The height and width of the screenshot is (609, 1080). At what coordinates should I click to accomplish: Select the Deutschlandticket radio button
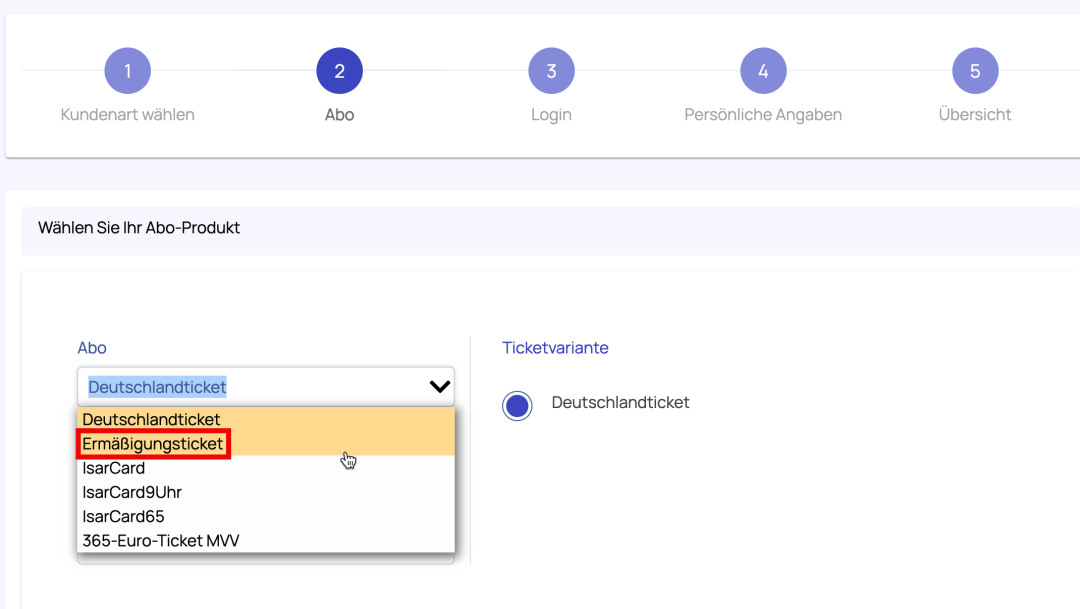pyautogui.click(x=517, y=405)
